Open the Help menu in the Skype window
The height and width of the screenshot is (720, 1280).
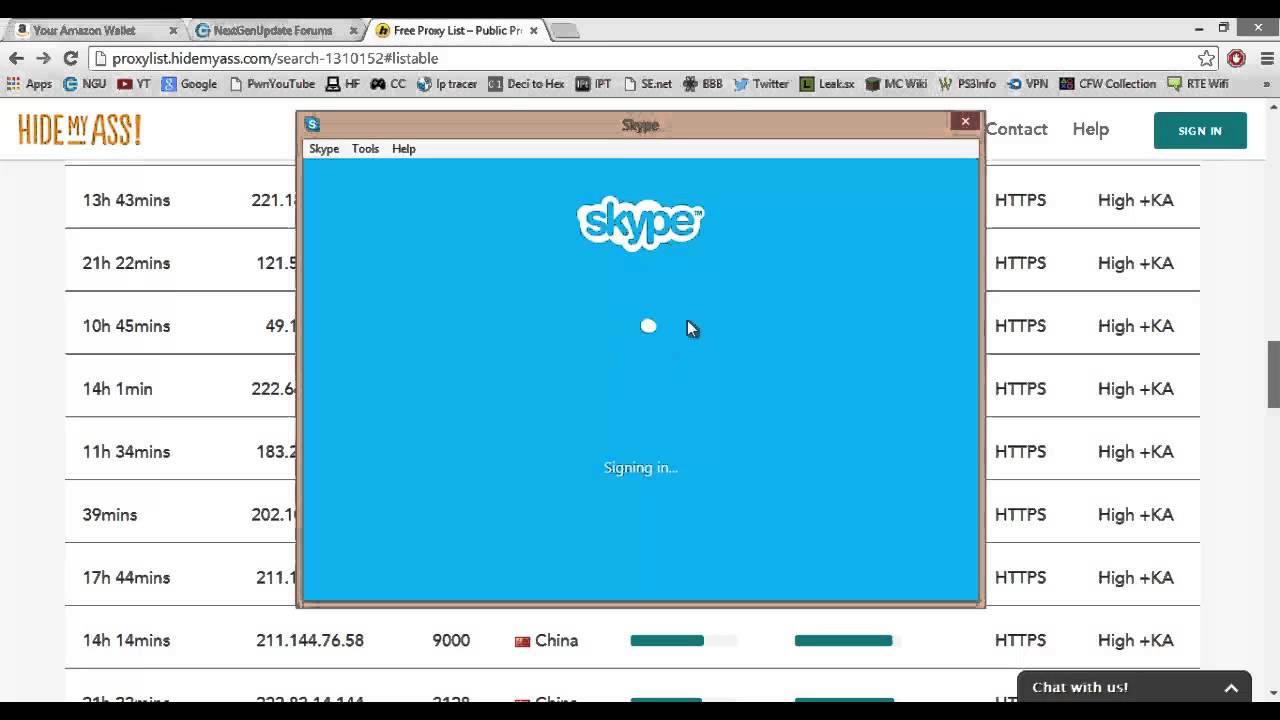tap(404, 149)
